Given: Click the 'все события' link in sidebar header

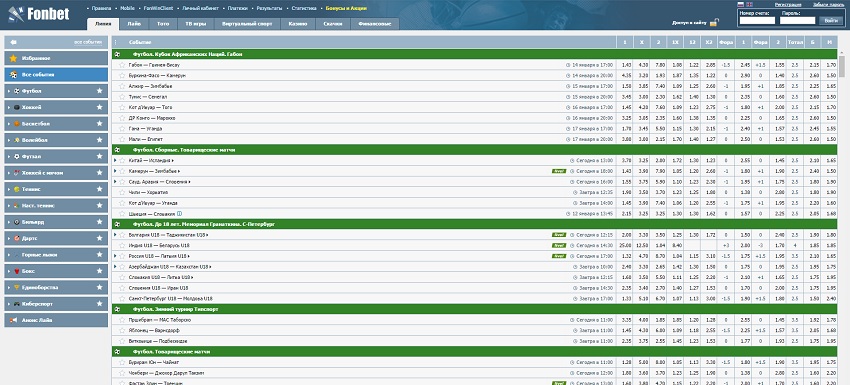Looking at the screenshot, I should point(88,42).
